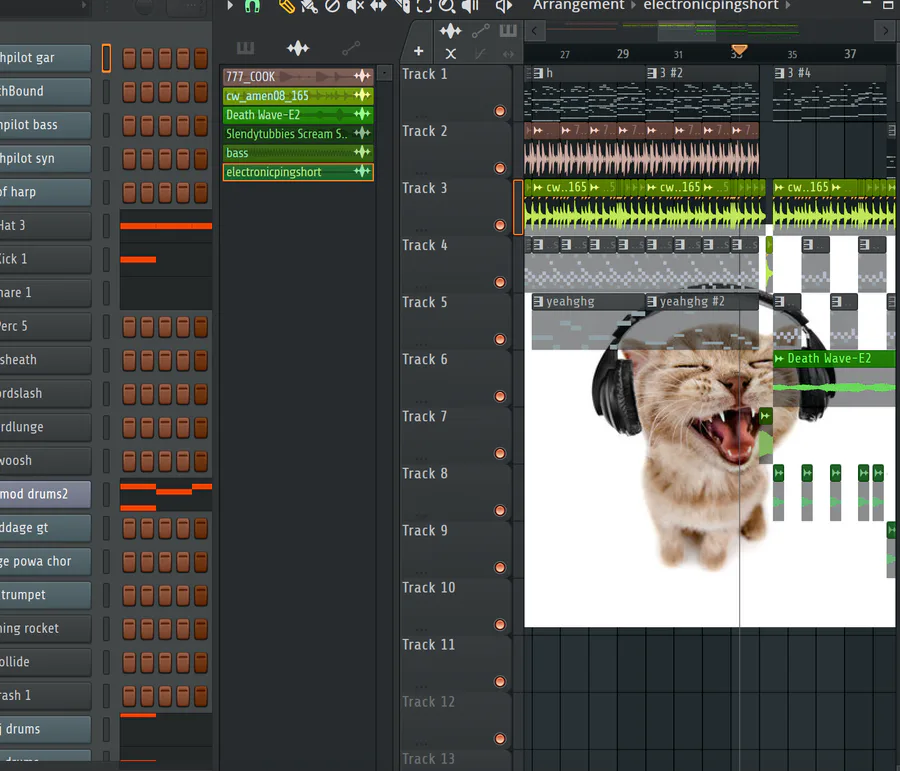The image size is (900, 771).
Task: Show pattern clips in playlist header filter
Action: click(508, 30)
